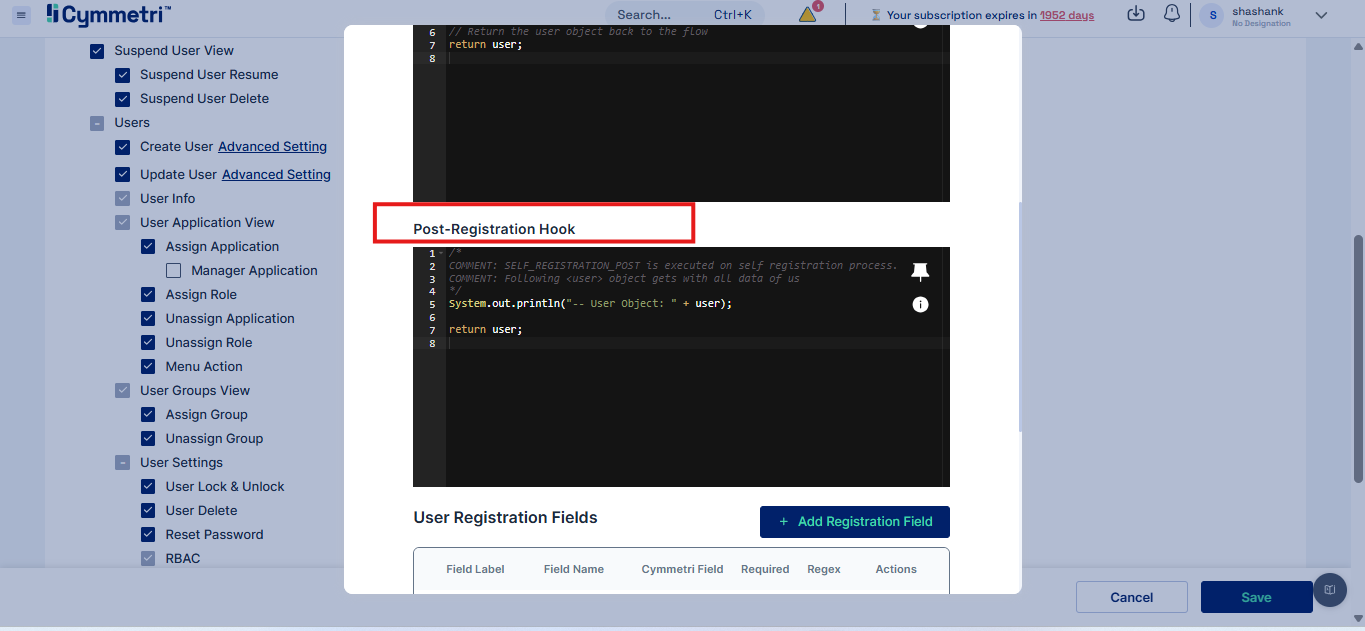Toggle the Suspend User View checkbox

(x=97, y=51)
